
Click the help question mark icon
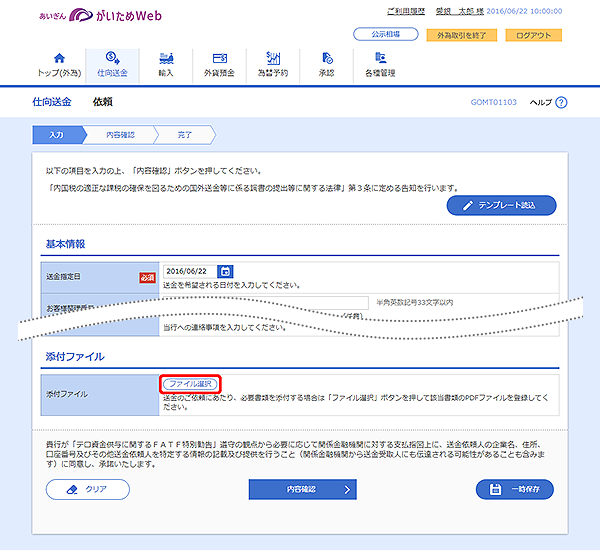tap(561, 103)
